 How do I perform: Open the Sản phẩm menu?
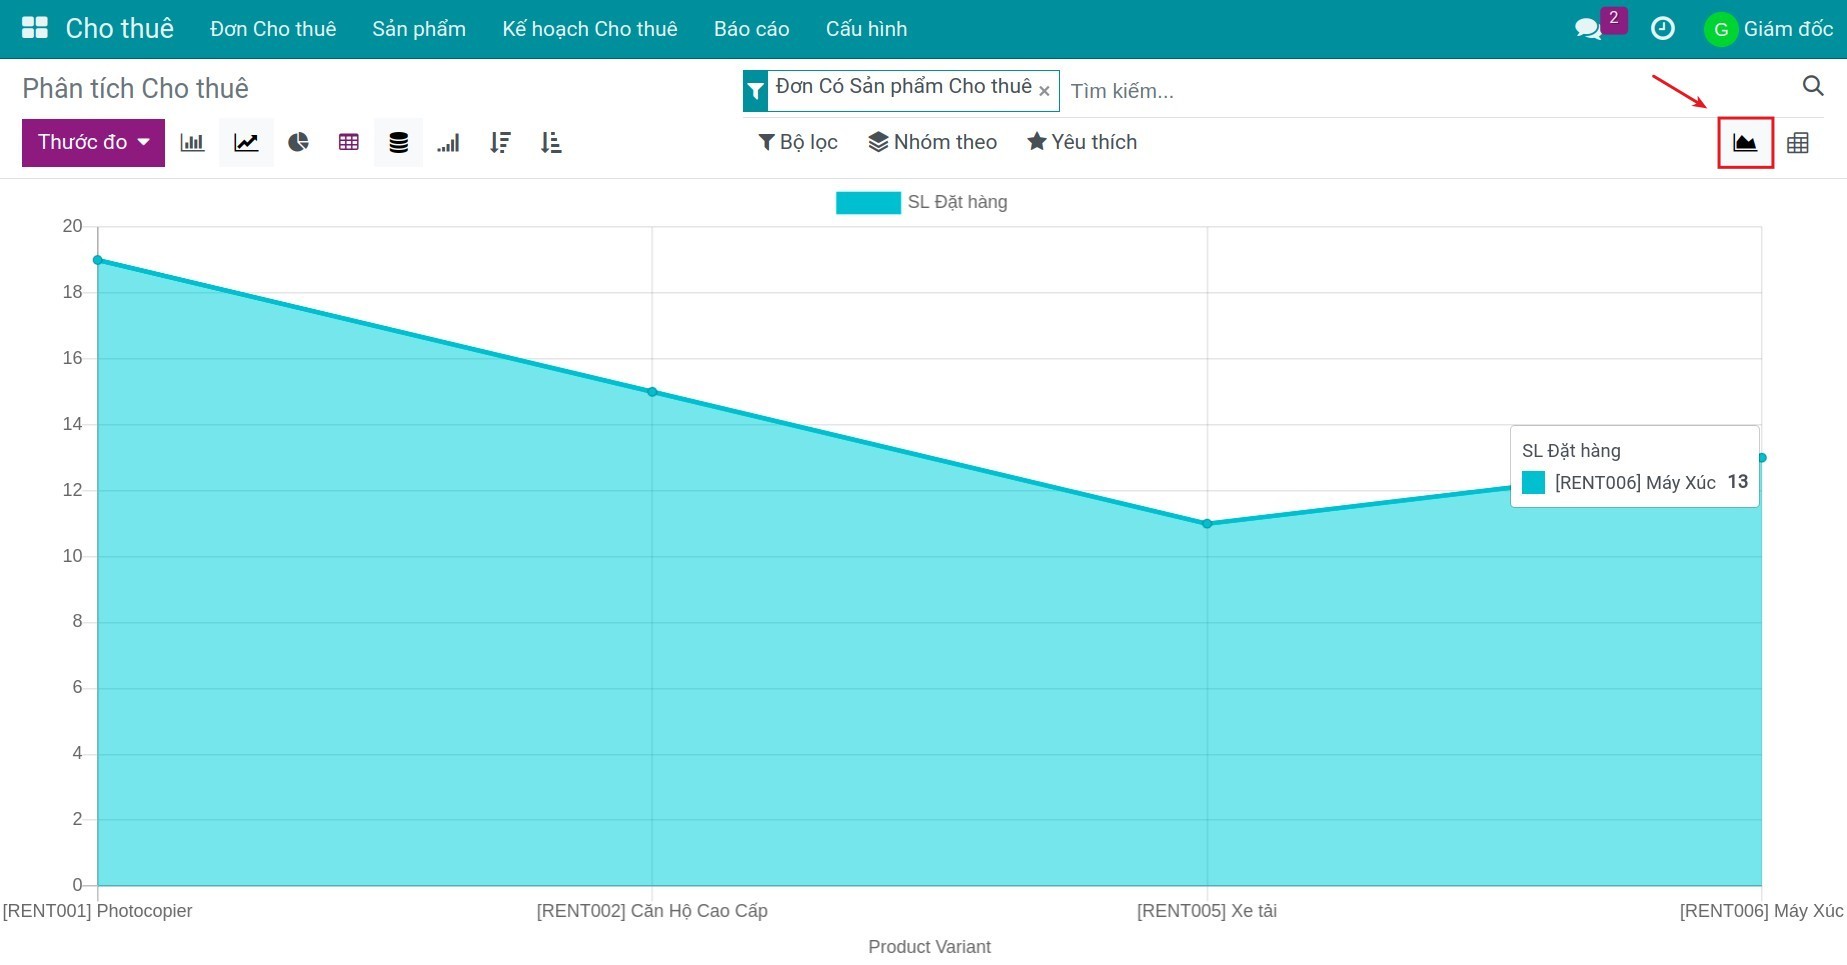(419, 29)
